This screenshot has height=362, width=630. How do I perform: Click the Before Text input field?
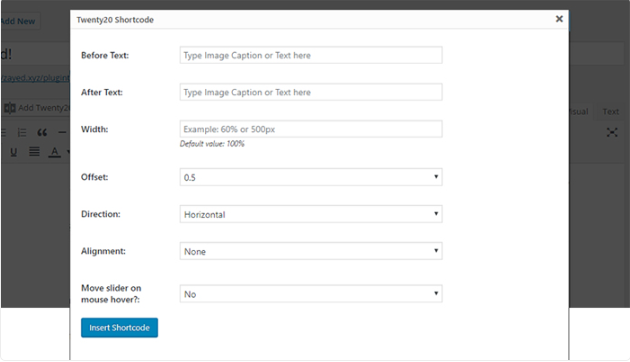tap(311, 55)
